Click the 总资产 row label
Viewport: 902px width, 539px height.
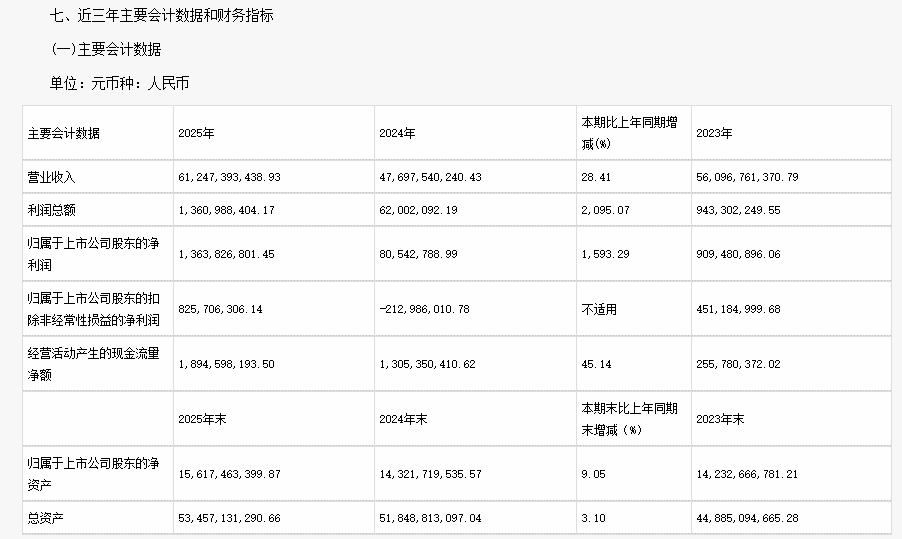[46, 518]
